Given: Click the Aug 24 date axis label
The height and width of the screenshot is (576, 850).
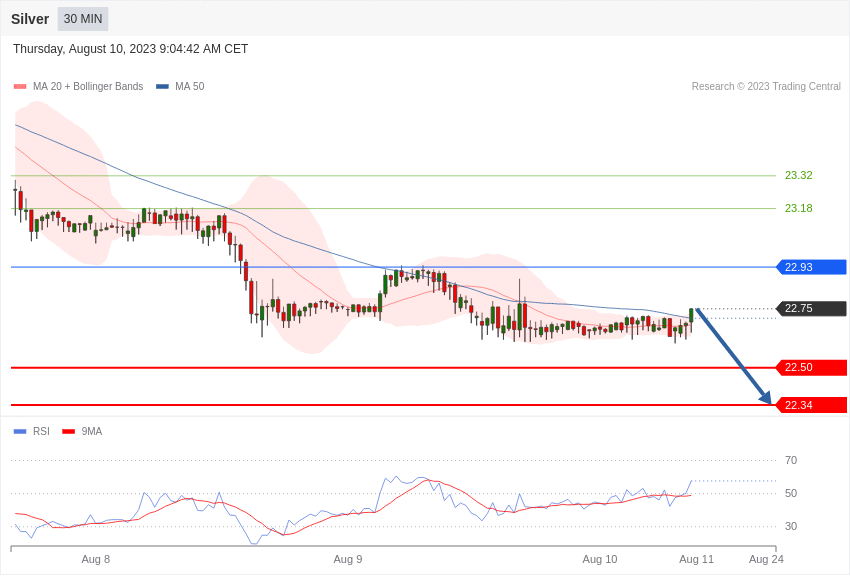Looking at the screenshot, I should click(766, 559).
